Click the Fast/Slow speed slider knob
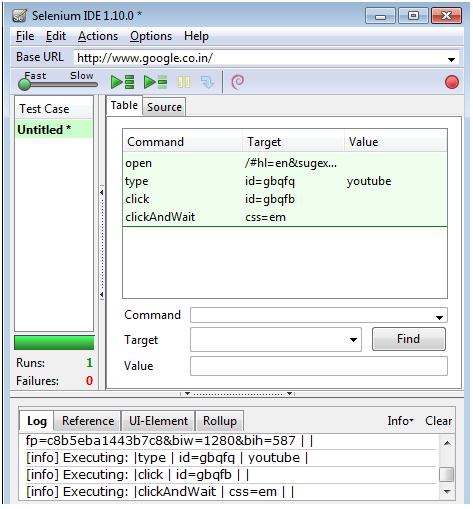The height and width of the screenshot is (509, 473). [x=24, y=84]
